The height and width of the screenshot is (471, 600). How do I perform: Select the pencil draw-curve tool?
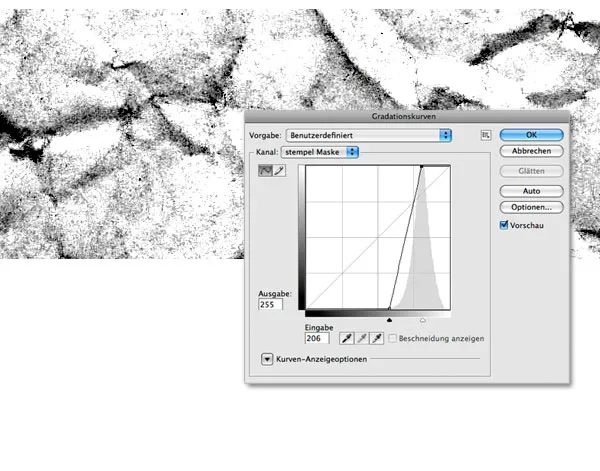point(279,171)
